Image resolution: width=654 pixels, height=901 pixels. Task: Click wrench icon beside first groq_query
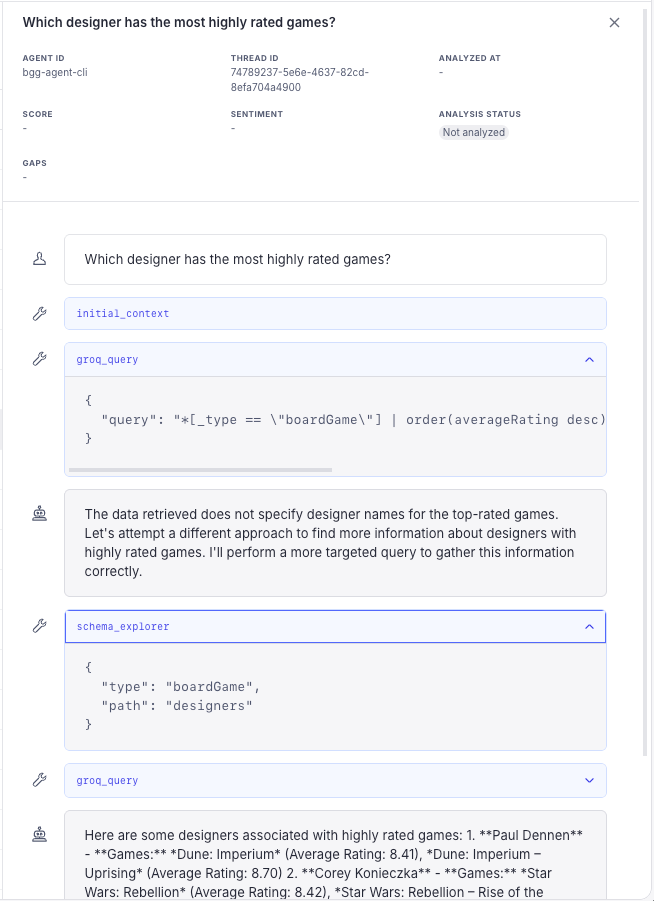click(x=39, y=359)
